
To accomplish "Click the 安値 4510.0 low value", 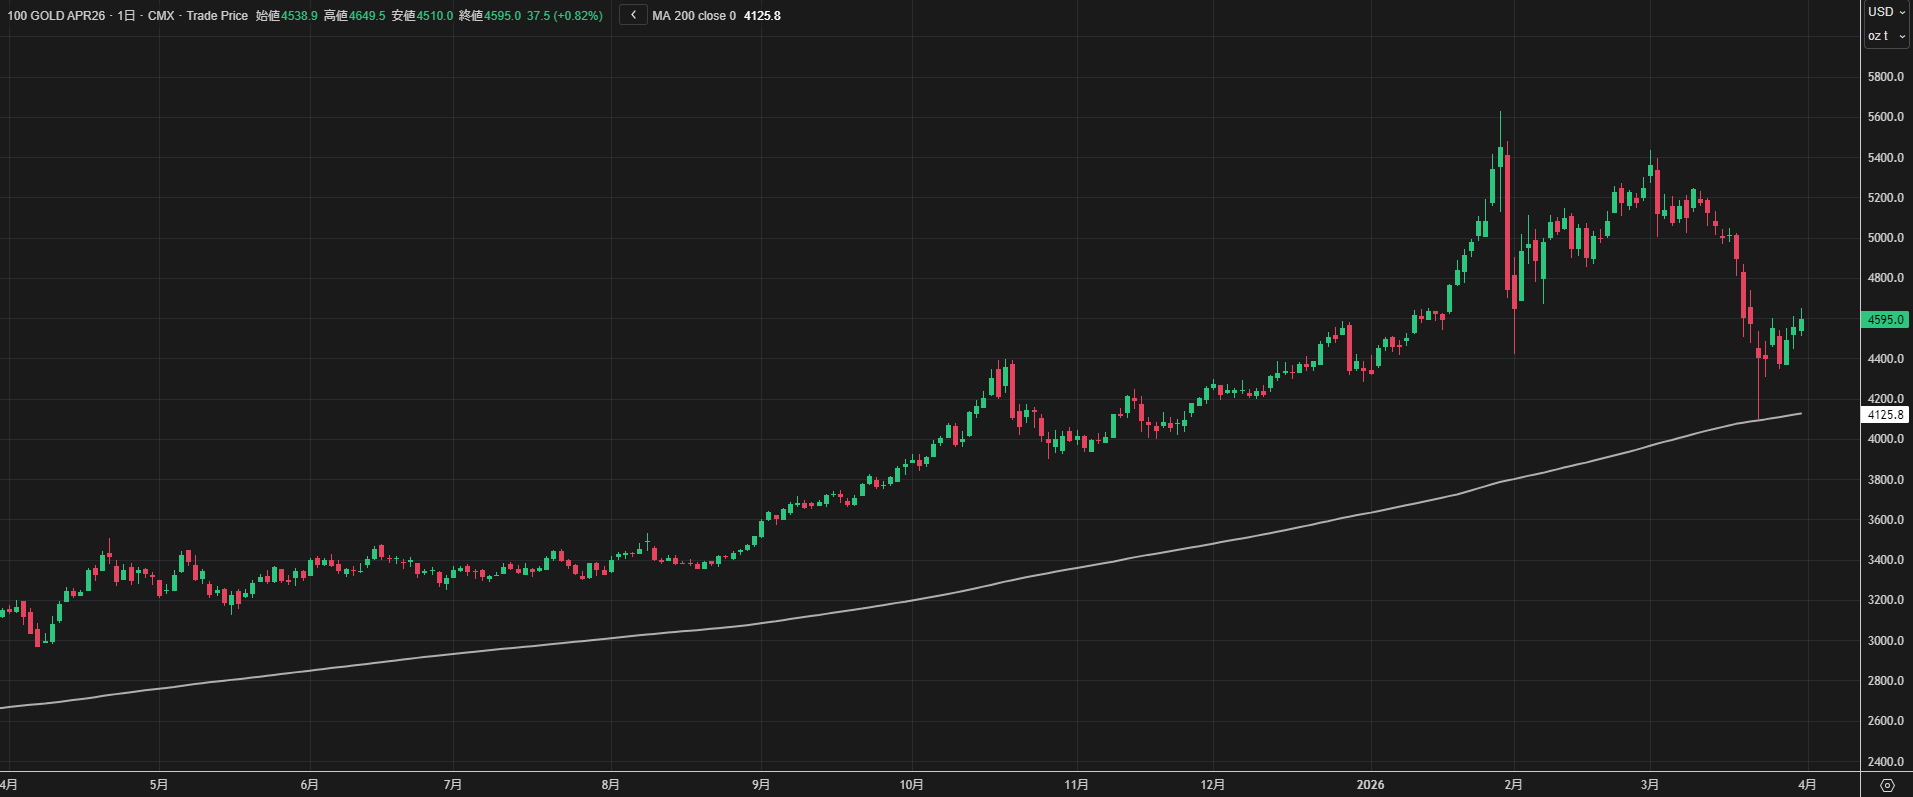I will [x=435, y=16].
